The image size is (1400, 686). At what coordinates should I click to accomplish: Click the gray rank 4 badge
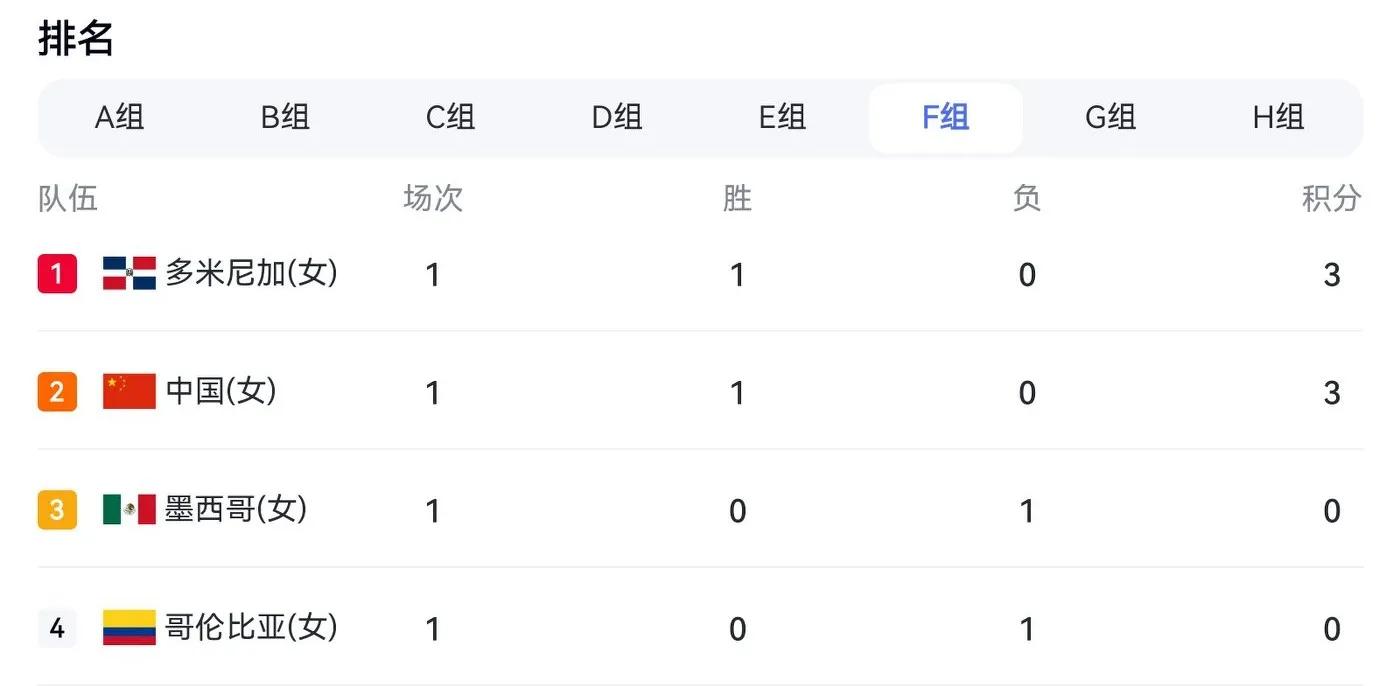pos(57,628)
